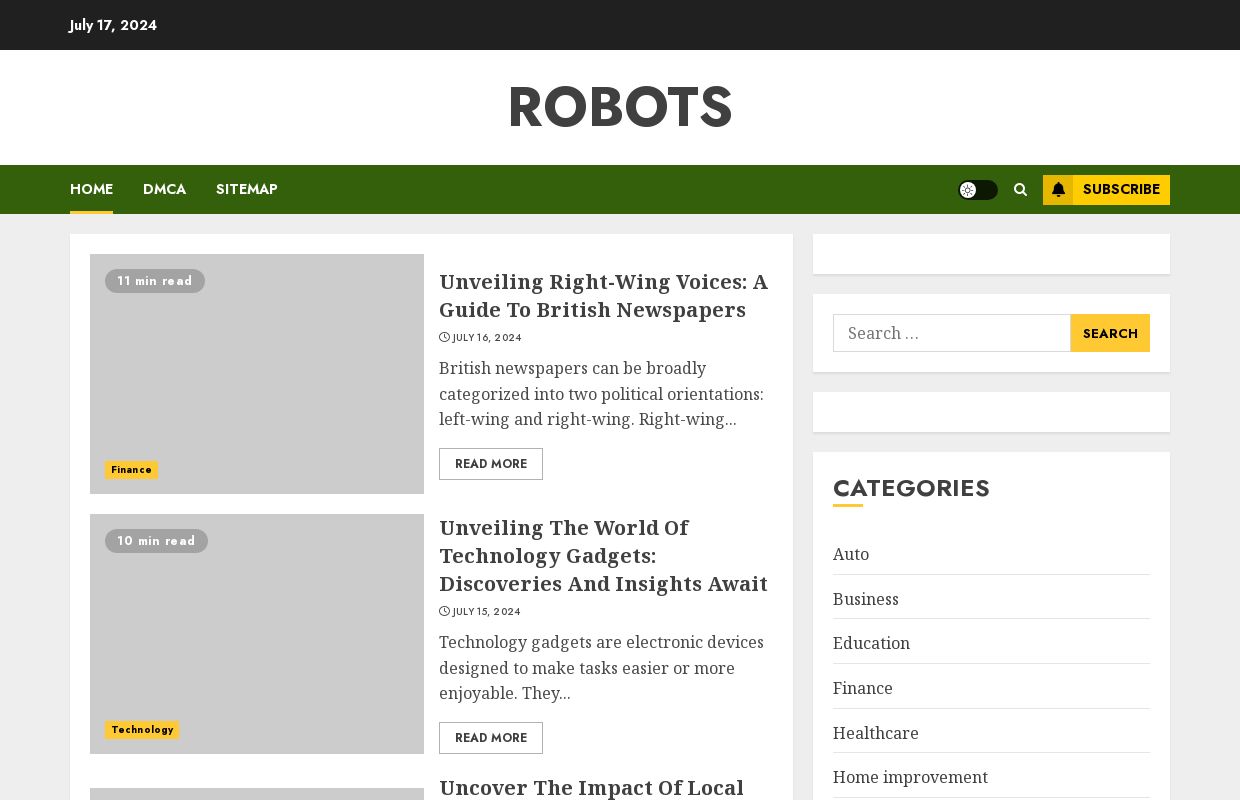Viewport: 1240px width, 800px height.
Task: Click the ROBOTS site title
Action: point(620,107)
